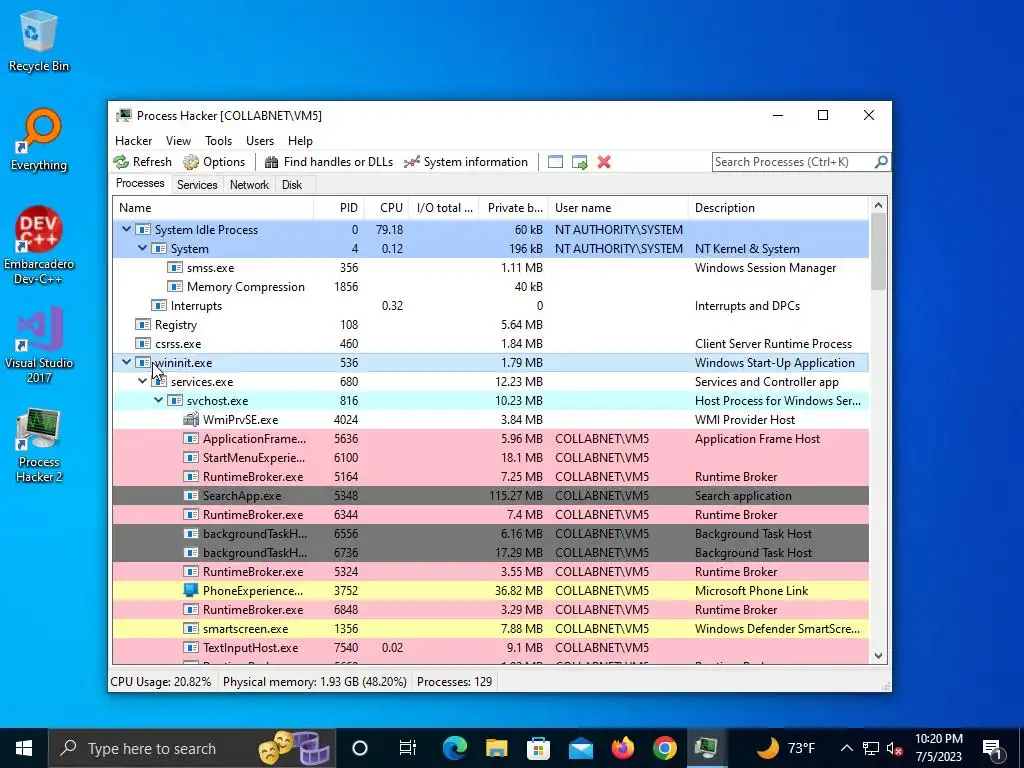
Task: Select the Registry process row
Action: tap(490, 325)
